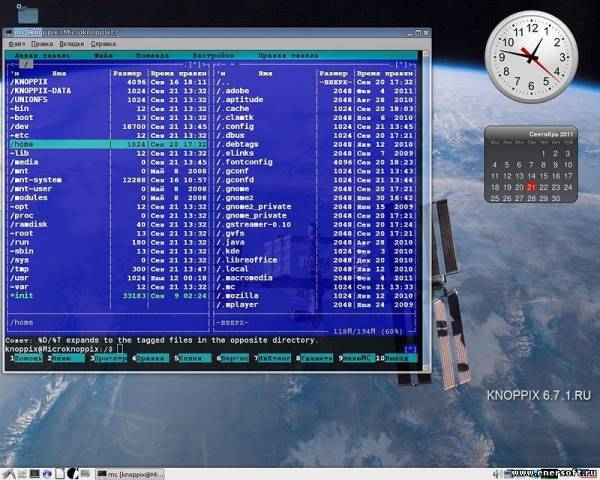Screen dimensions: 600x480
Task: Select highlighted /home directory row
Action: tap(108, 144)
